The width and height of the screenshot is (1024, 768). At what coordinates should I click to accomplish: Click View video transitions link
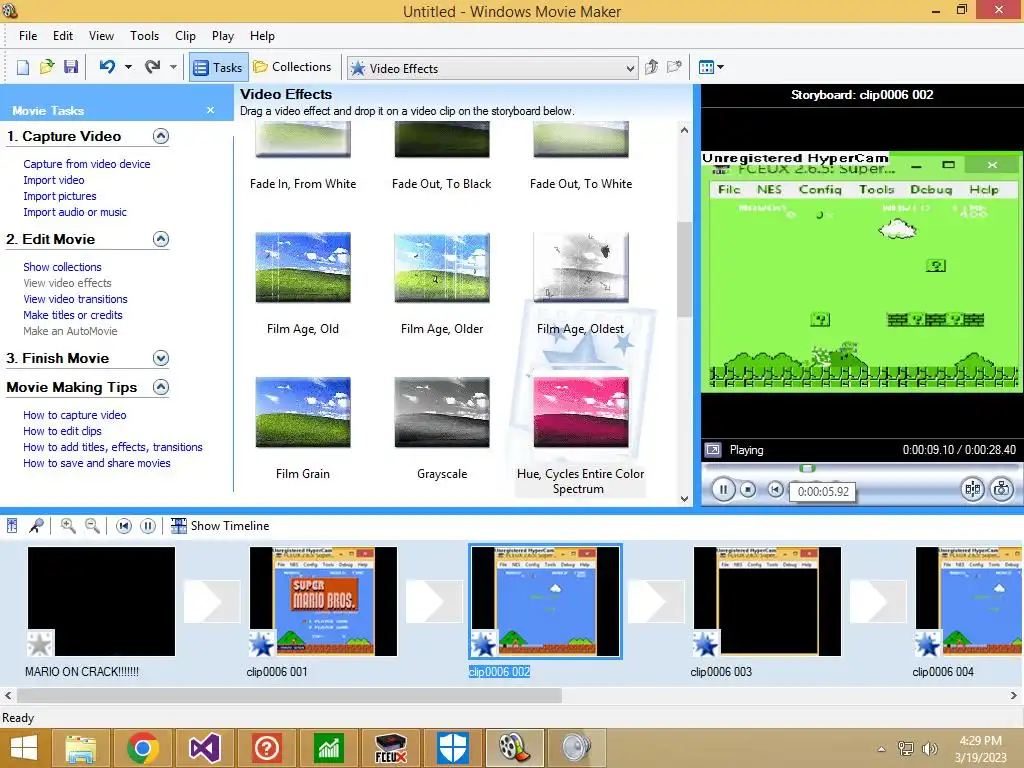click(75, 299)
